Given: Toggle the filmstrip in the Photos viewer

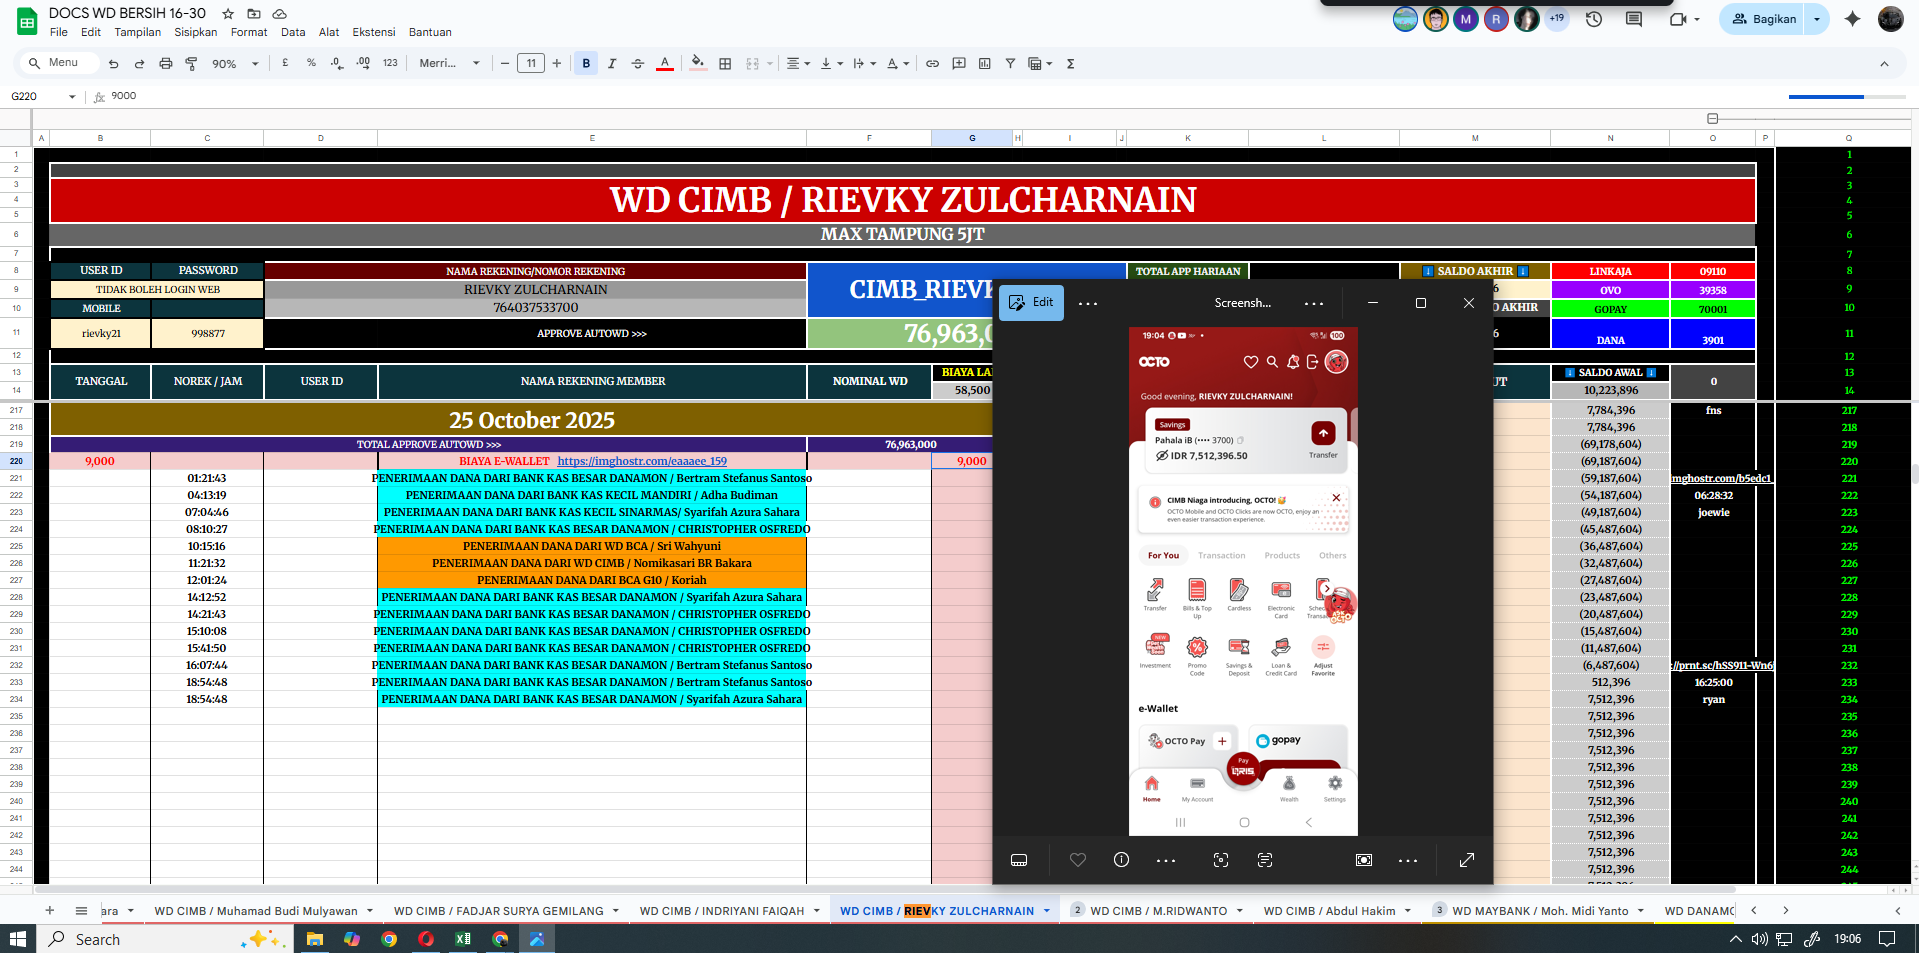Looking at the screenshot, I should pyautogui.click(x=1019, y=860).
